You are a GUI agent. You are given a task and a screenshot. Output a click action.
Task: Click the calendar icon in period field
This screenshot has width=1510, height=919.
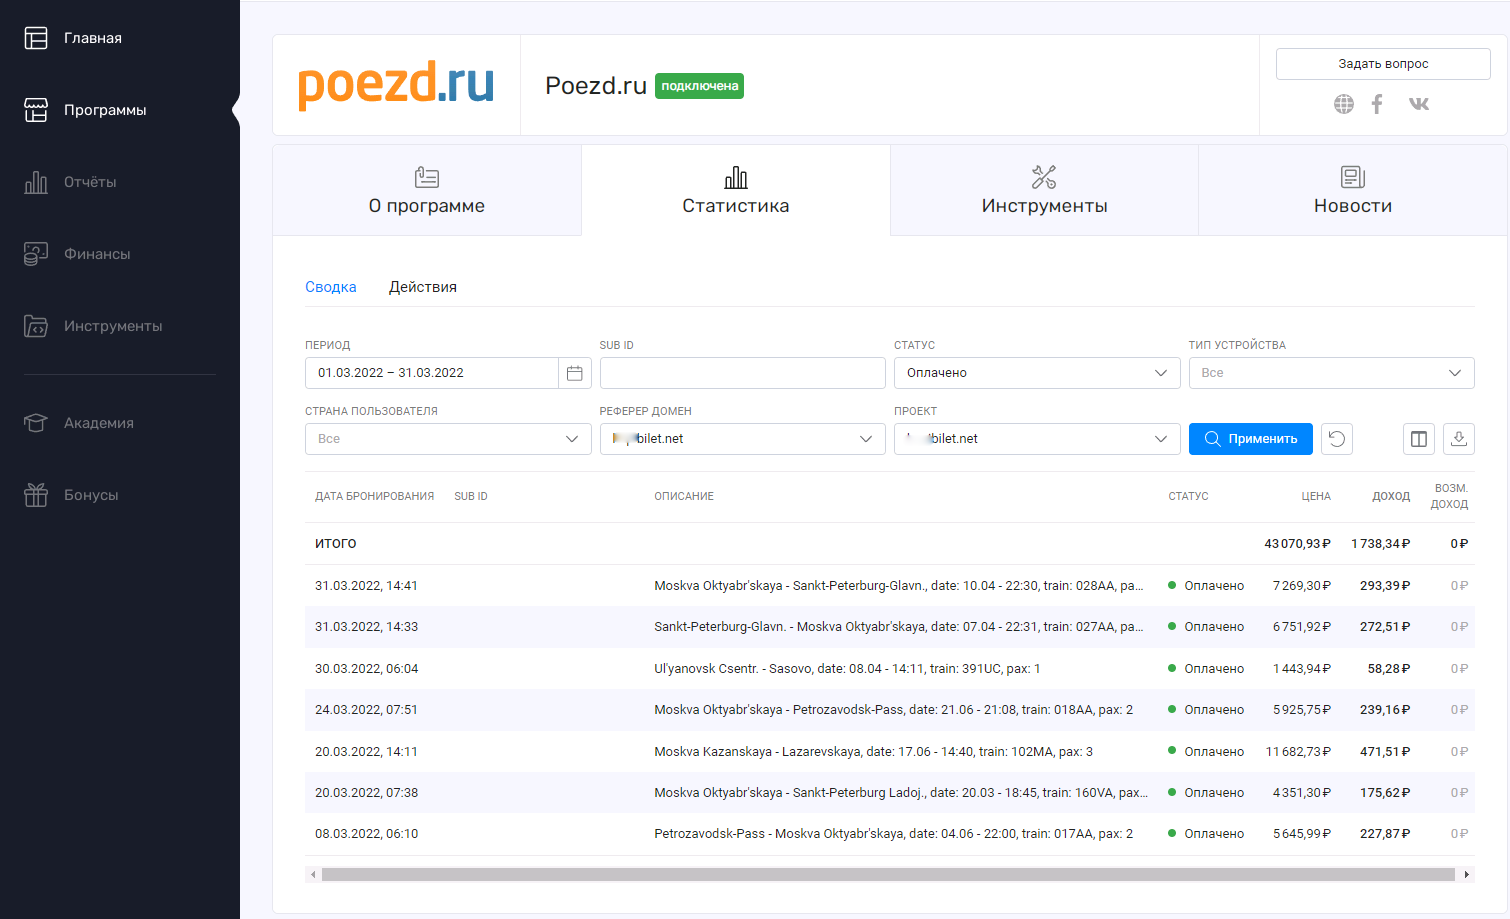coord(575,373)
